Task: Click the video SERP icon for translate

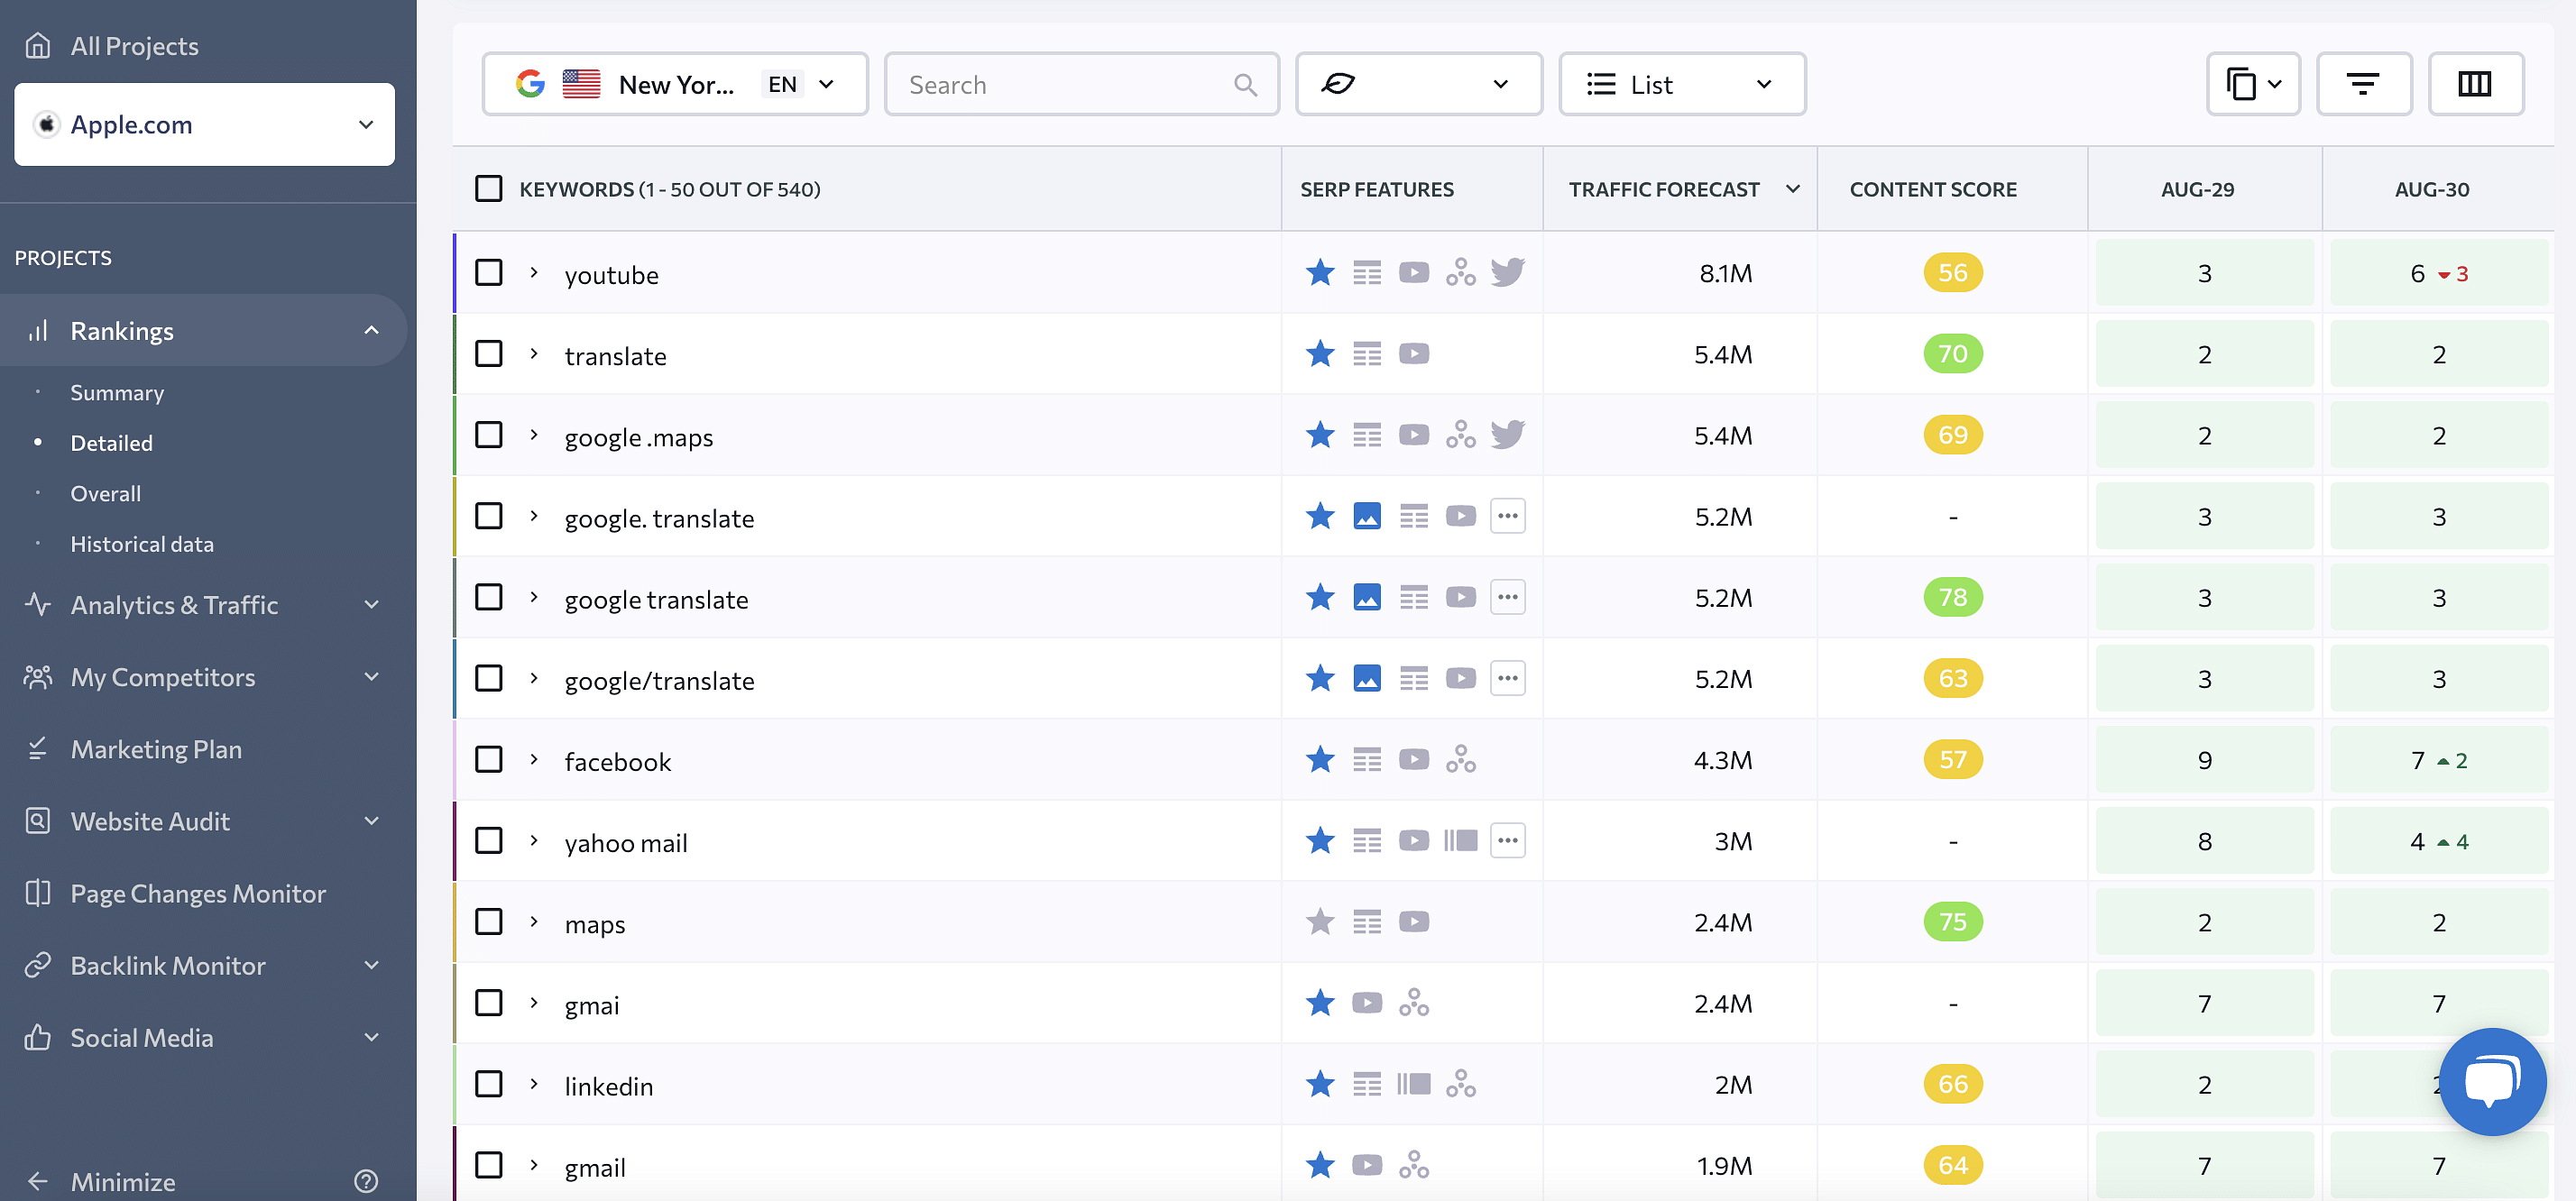Action: coord(1413,354)
